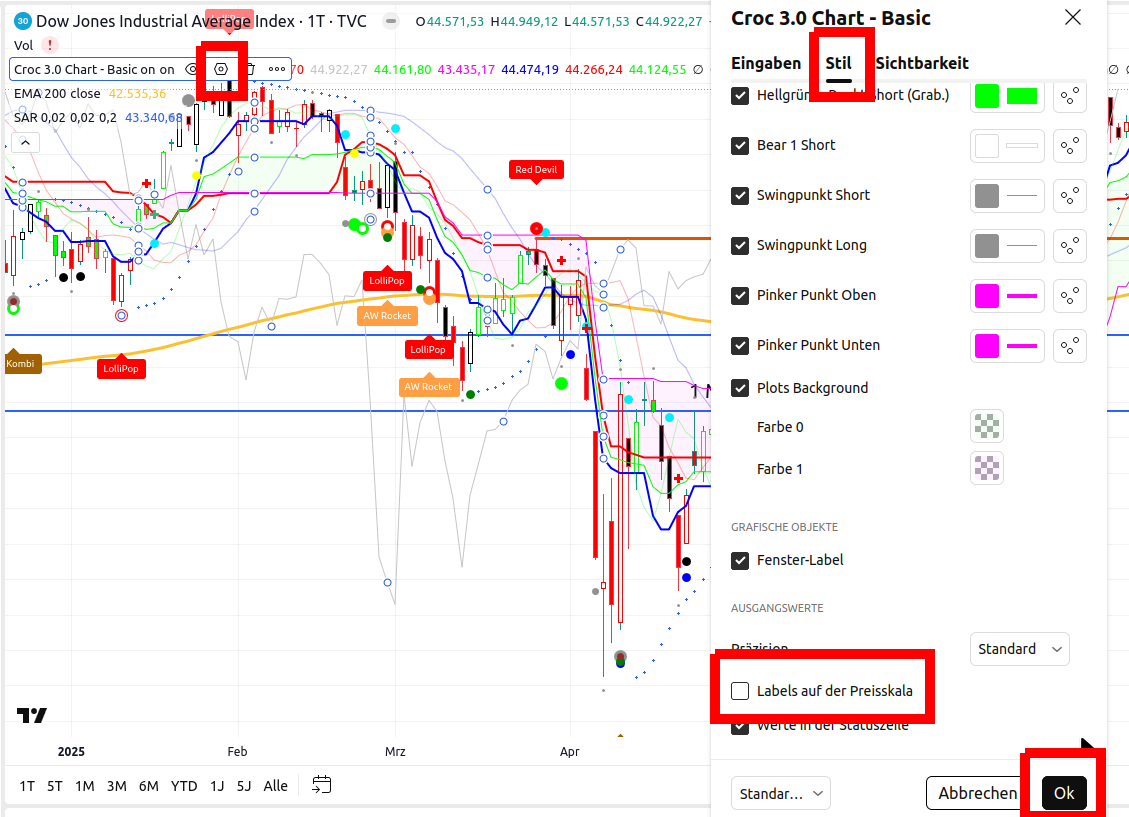This screenshot has width=1129, height=817.
Task: Hide Croc 3.0 indicator via eye icon
Action: point(193,70)
